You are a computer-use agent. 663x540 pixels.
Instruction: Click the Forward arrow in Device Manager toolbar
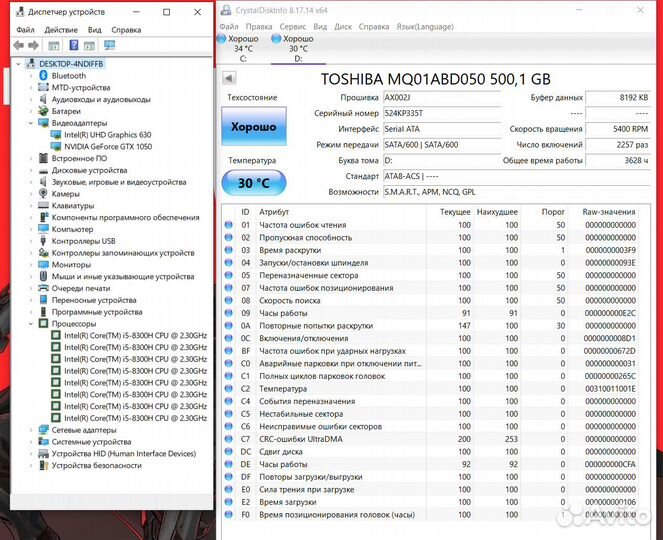click(33, 45)
